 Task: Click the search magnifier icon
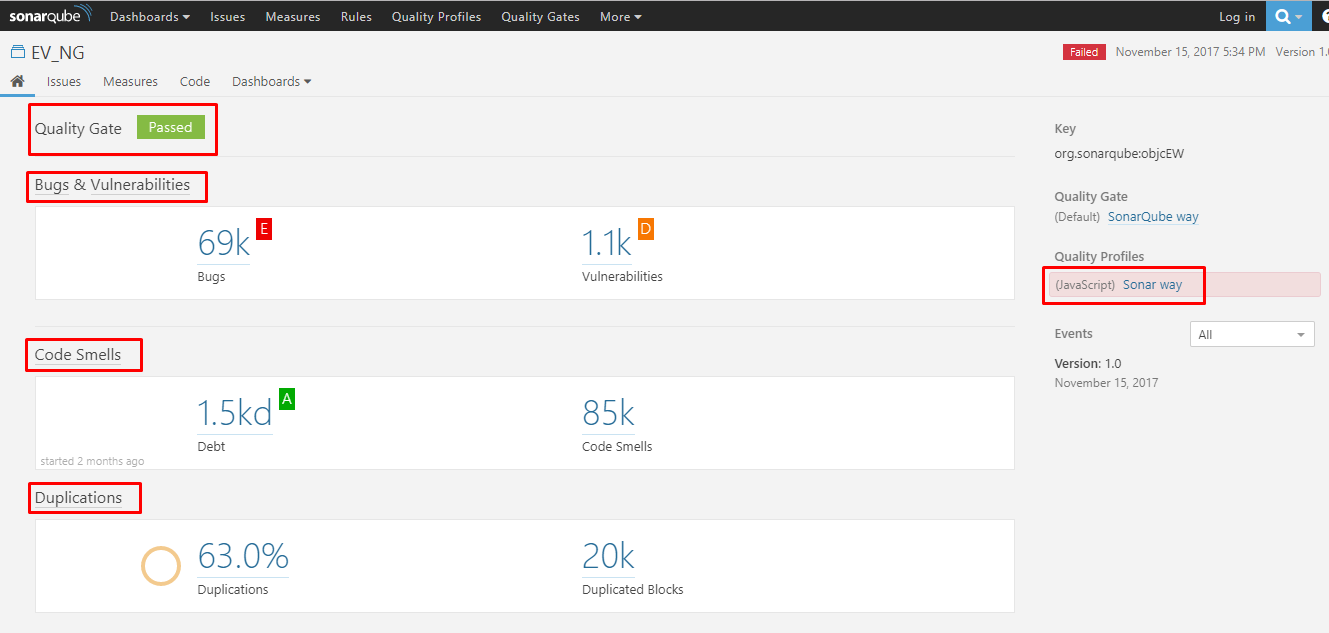(1284, 16)
